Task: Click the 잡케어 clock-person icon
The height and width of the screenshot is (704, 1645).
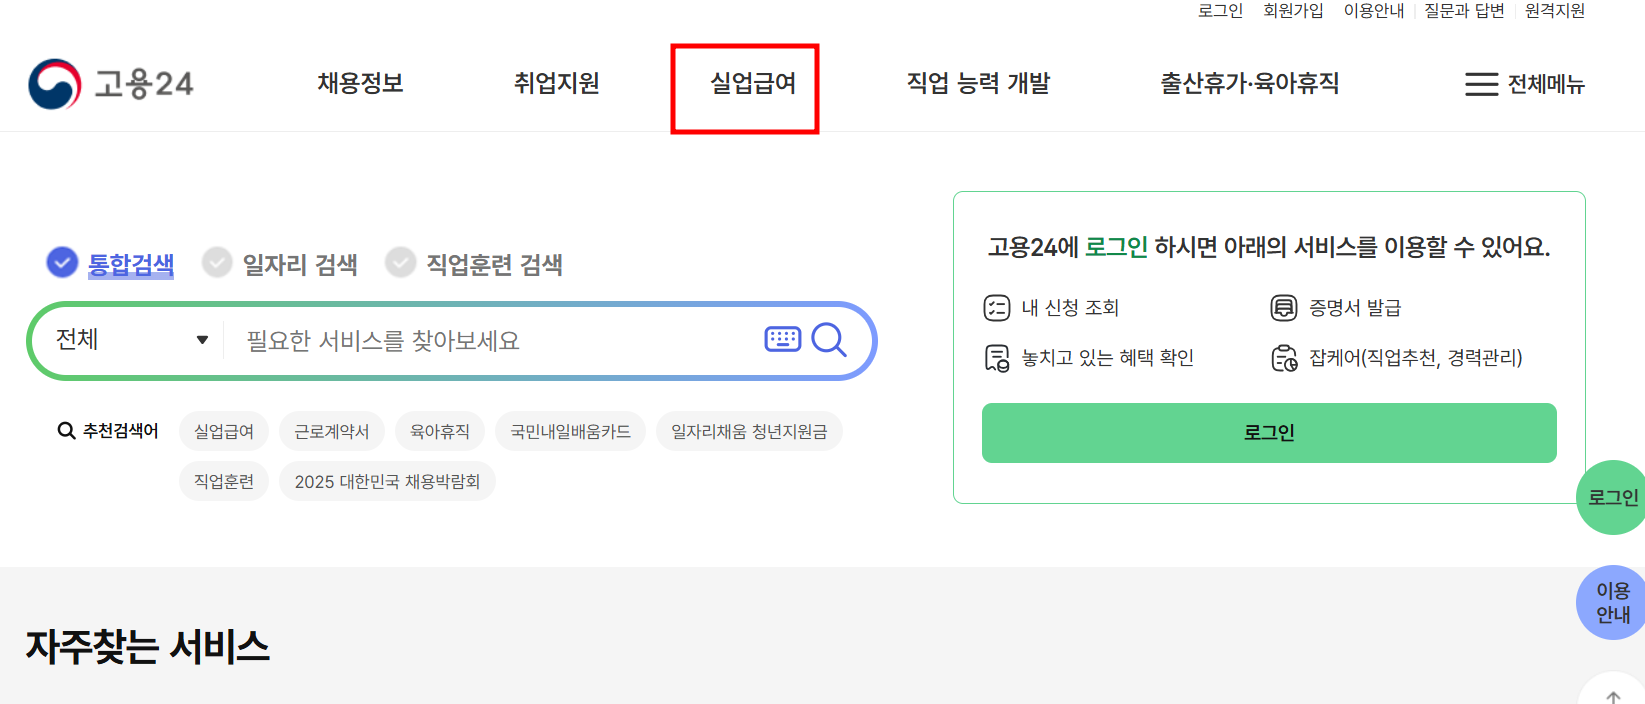Action: point(1284,357)
